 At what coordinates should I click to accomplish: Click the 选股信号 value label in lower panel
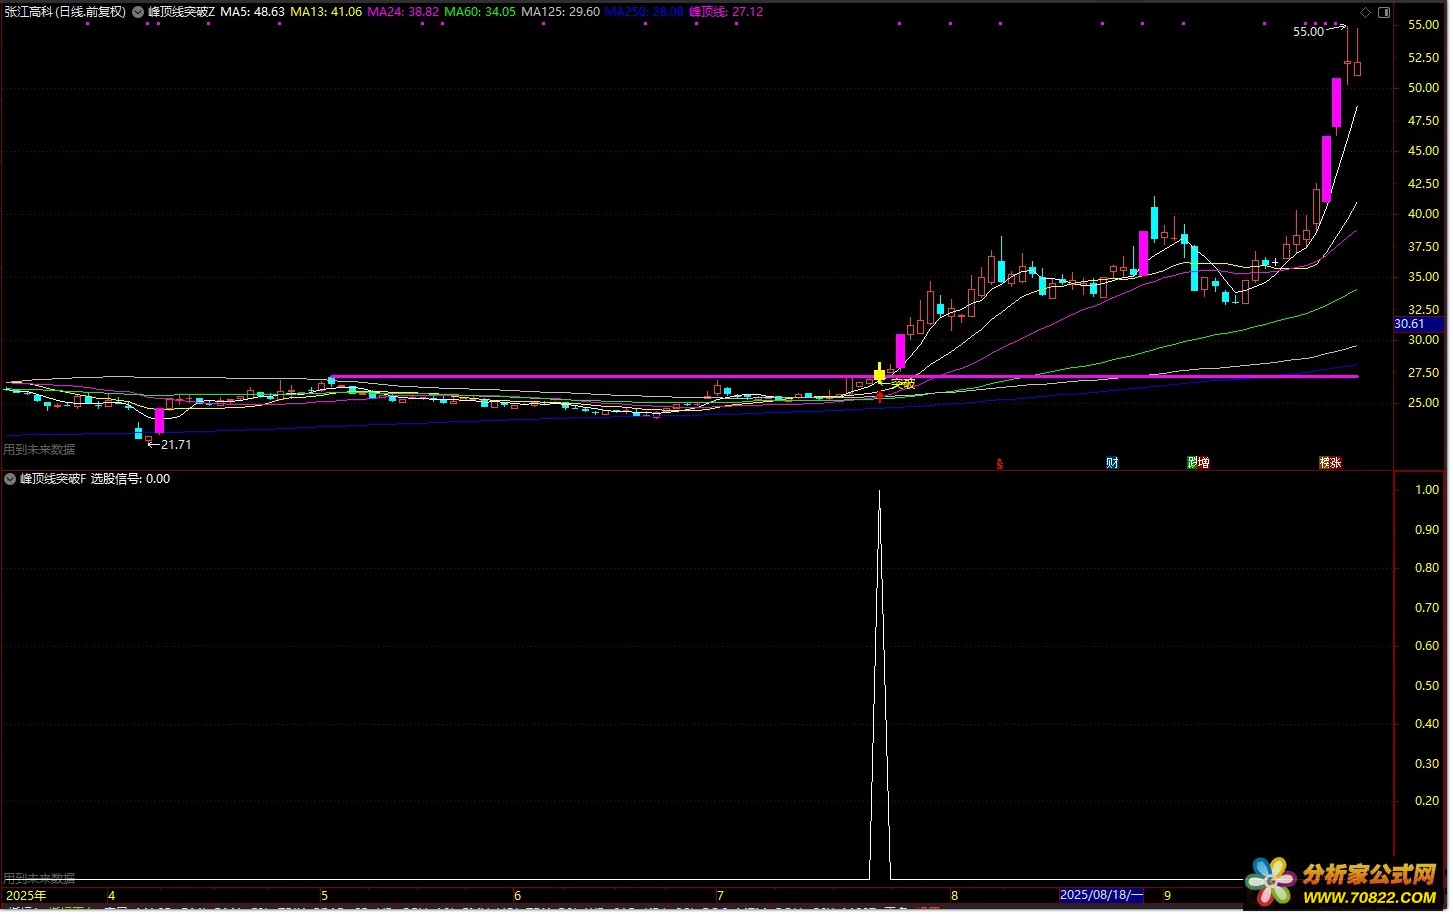point(130,479)
